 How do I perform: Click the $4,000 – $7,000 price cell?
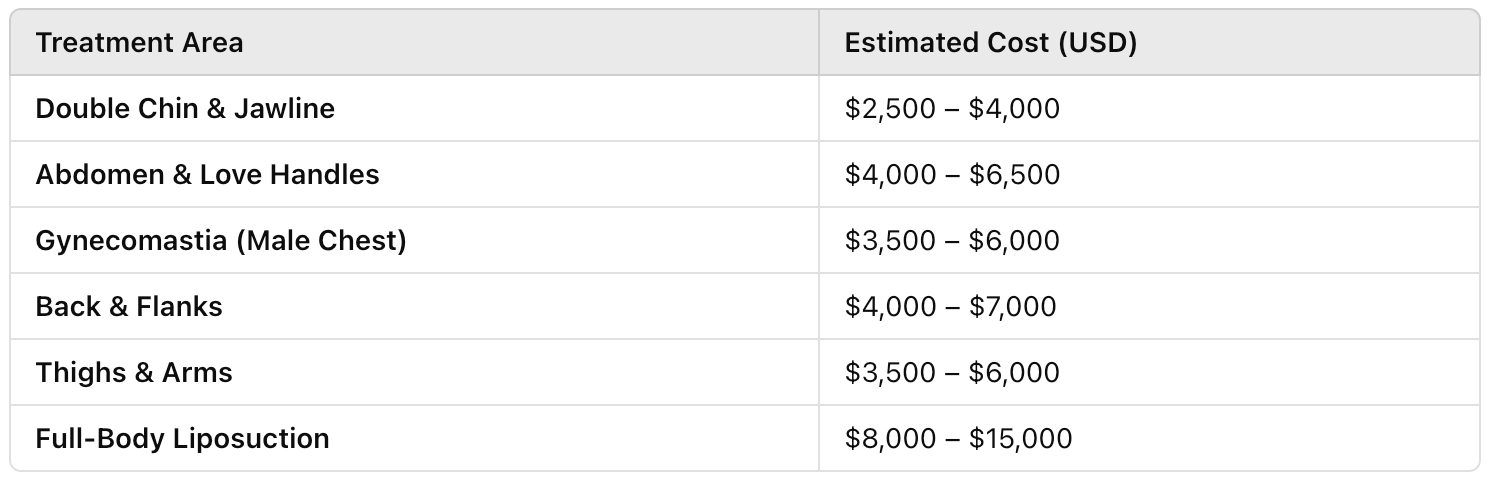1149,306
